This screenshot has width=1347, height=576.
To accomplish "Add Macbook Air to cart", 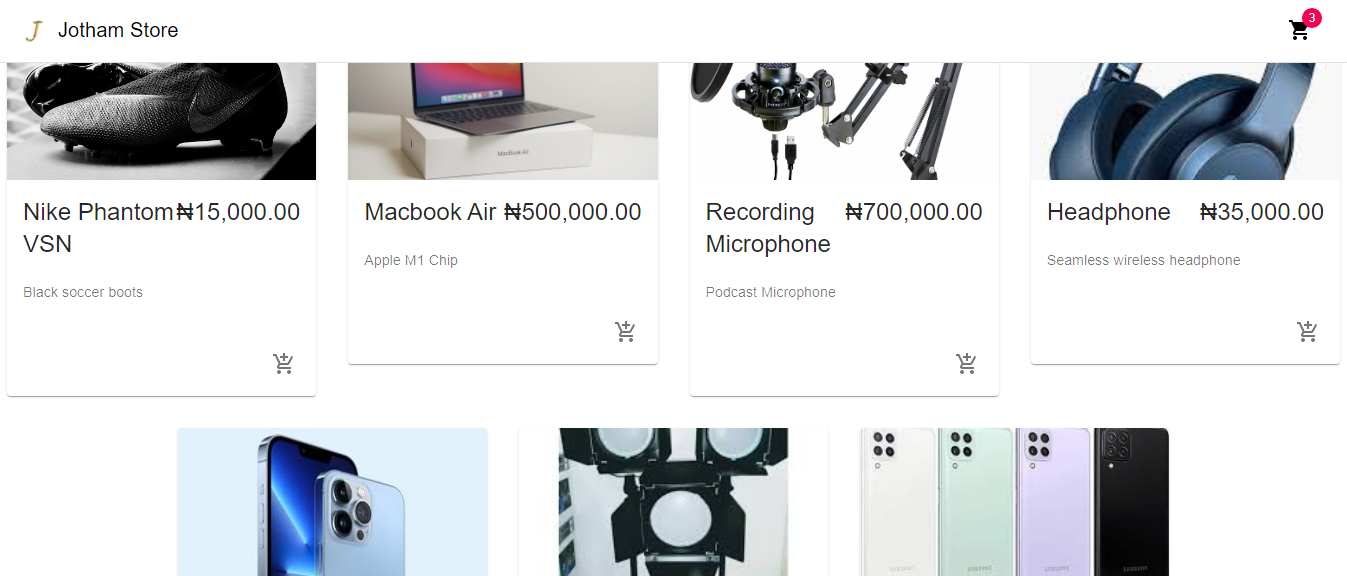I will (x=625, y=331).
